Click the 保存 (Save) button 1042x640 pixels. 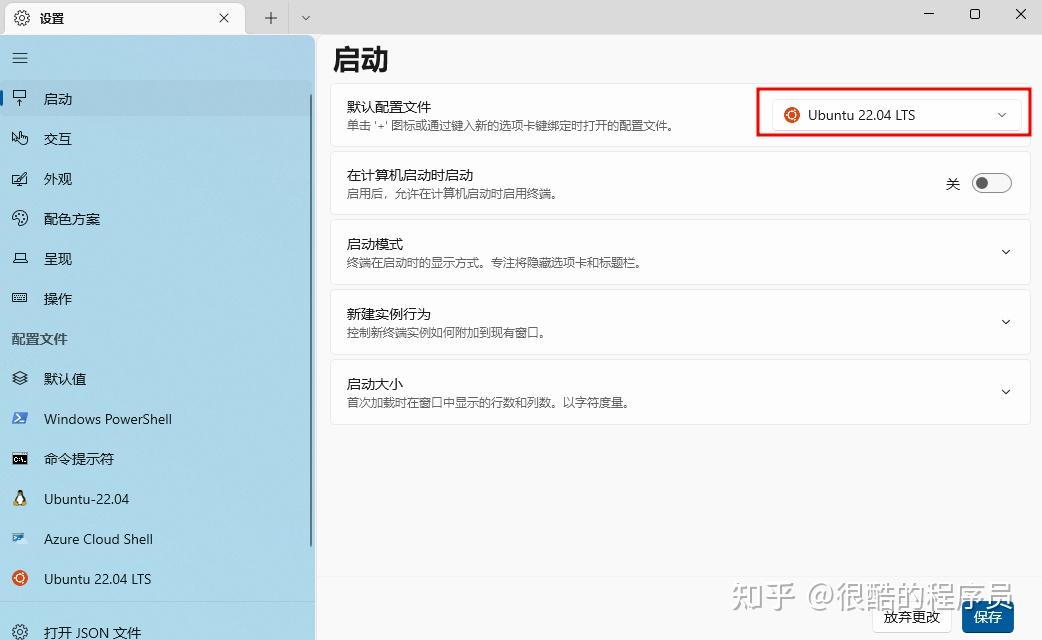(989, 618)
